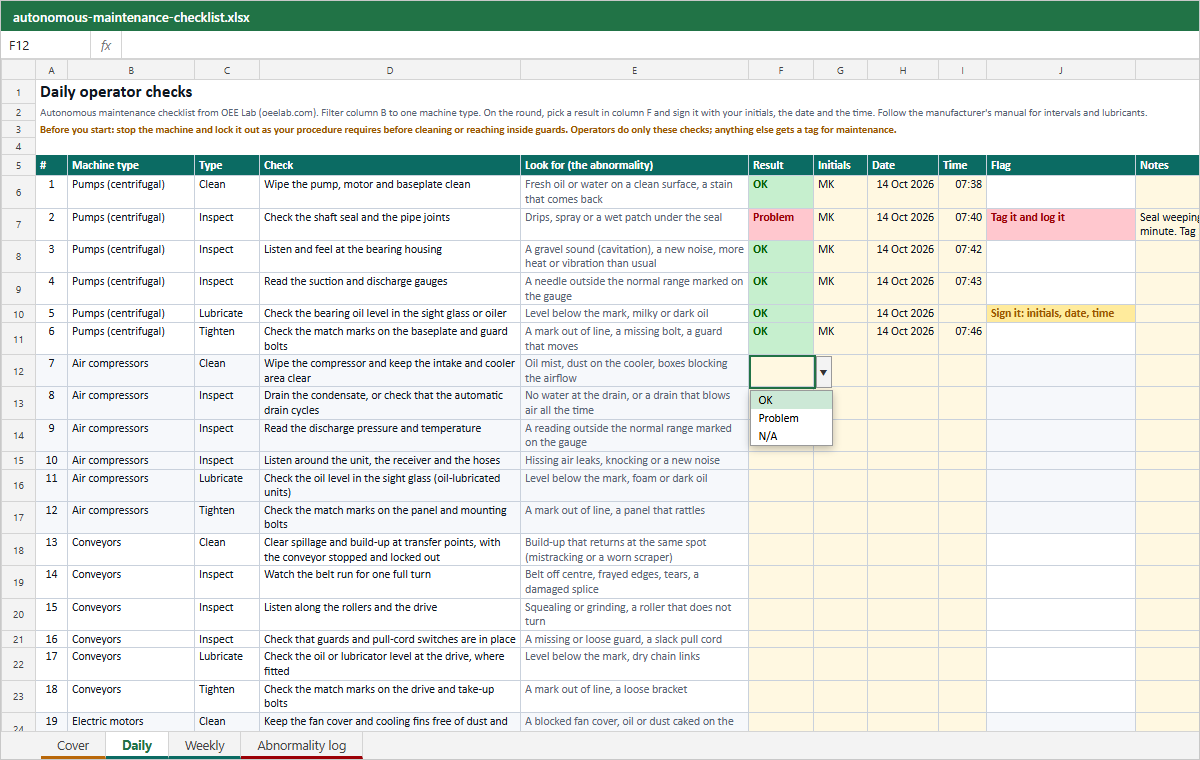Image resolution: width=1200 pixels, height=760 pixels.
Task: Open the Abnormality log sheet tab
Action: click(x=301, y=746)
